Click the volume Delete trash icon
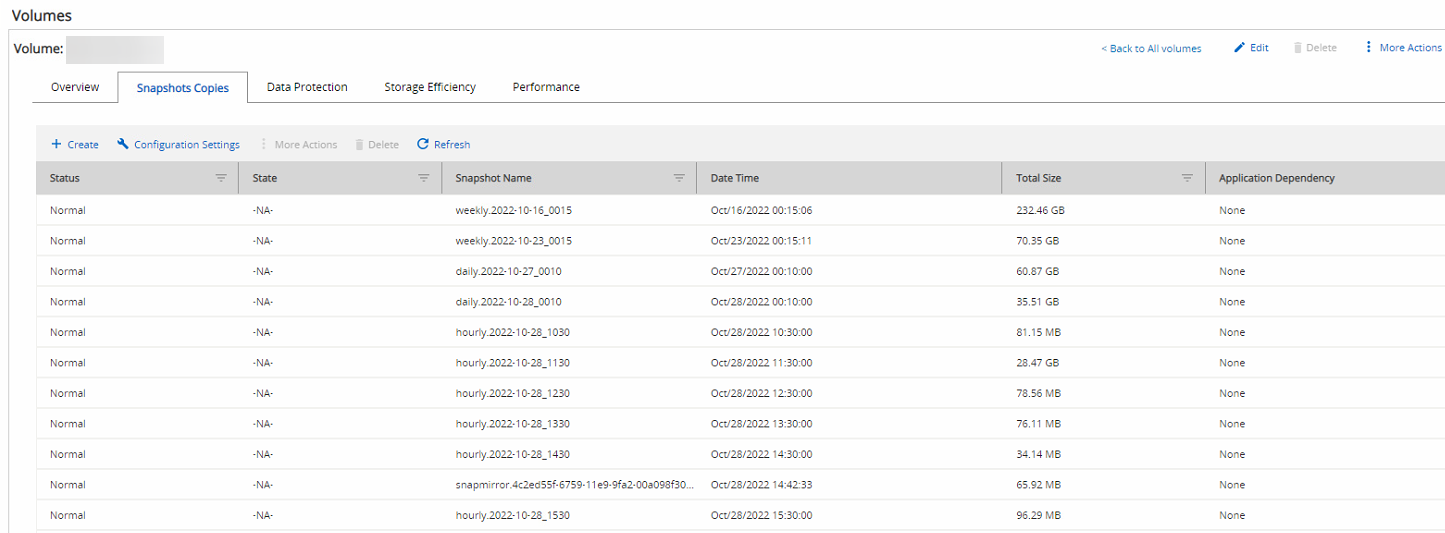Screen dimensions: 1445x533 1298,48
